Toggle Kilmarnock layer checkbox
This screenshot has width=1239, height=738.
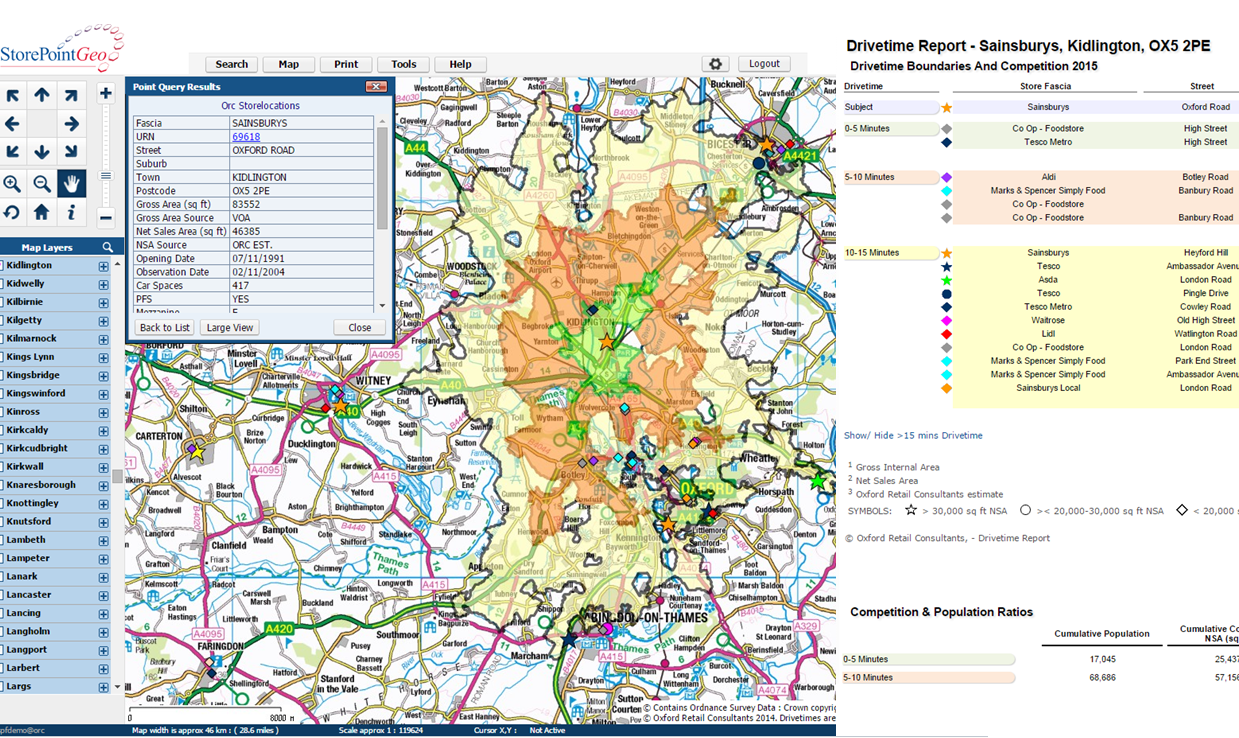(1, 339)
